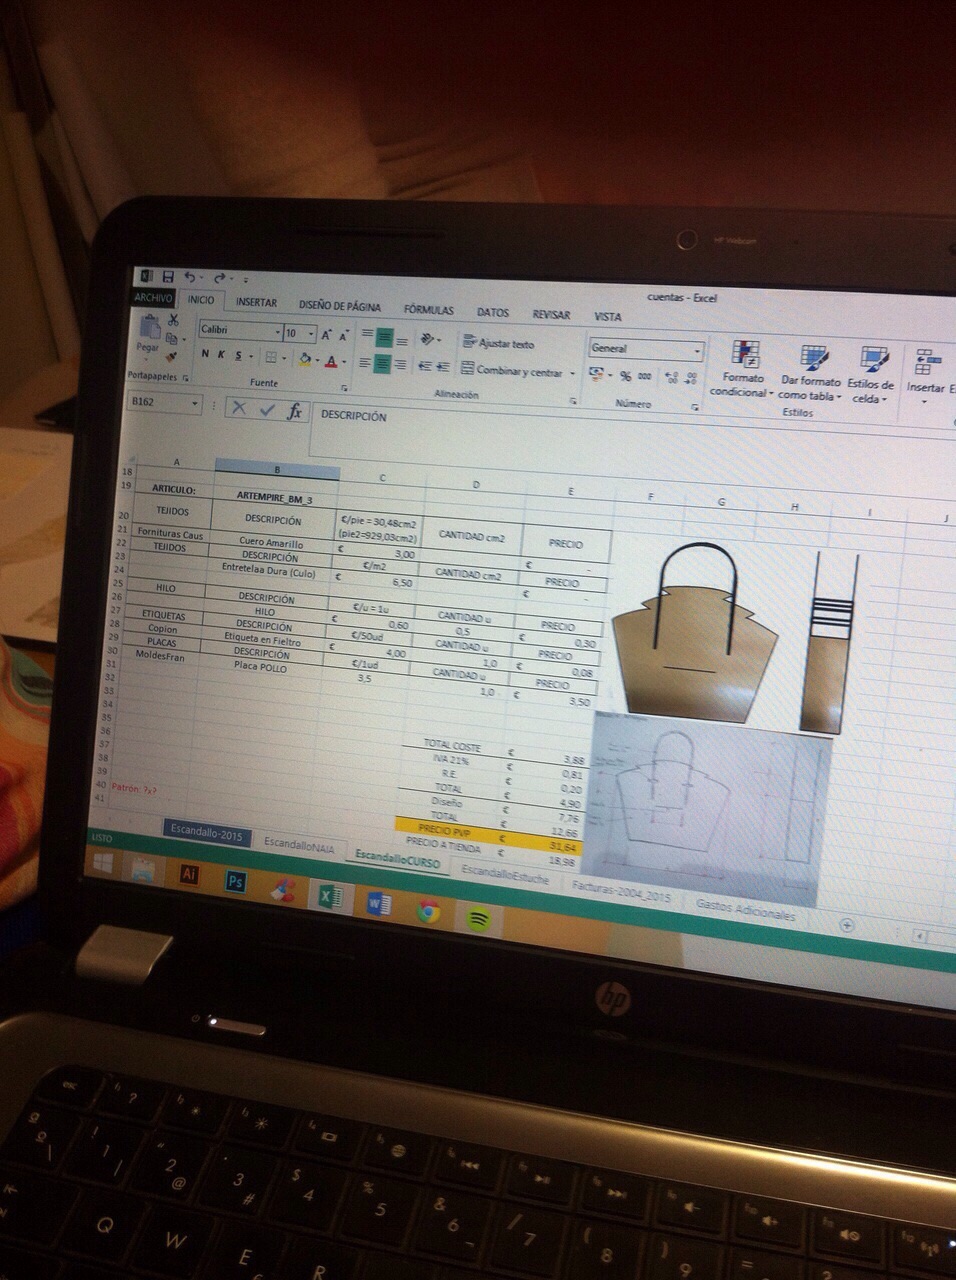The height and width of the screenshot is (1280, 956).
Task: Switch to the Escandallo-2015 sheet tab
Action: pos(205,833)
